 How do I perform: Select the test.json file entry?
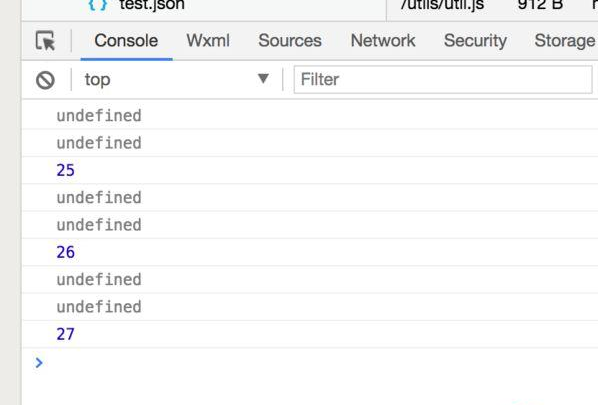point(152,5)
